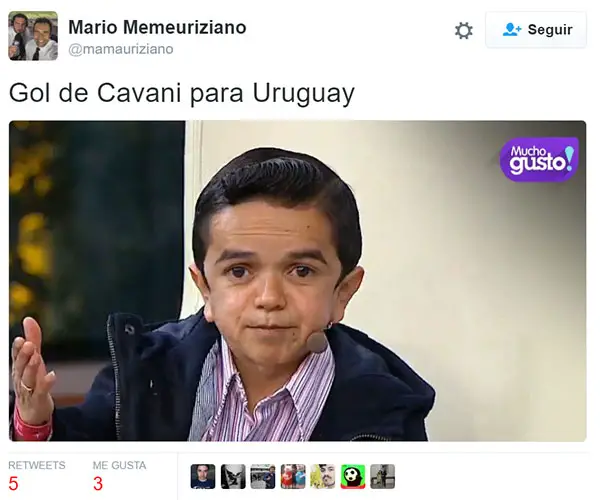View the 5 retweets count
This screenshot has height=500, width=600.
point(13,484)
